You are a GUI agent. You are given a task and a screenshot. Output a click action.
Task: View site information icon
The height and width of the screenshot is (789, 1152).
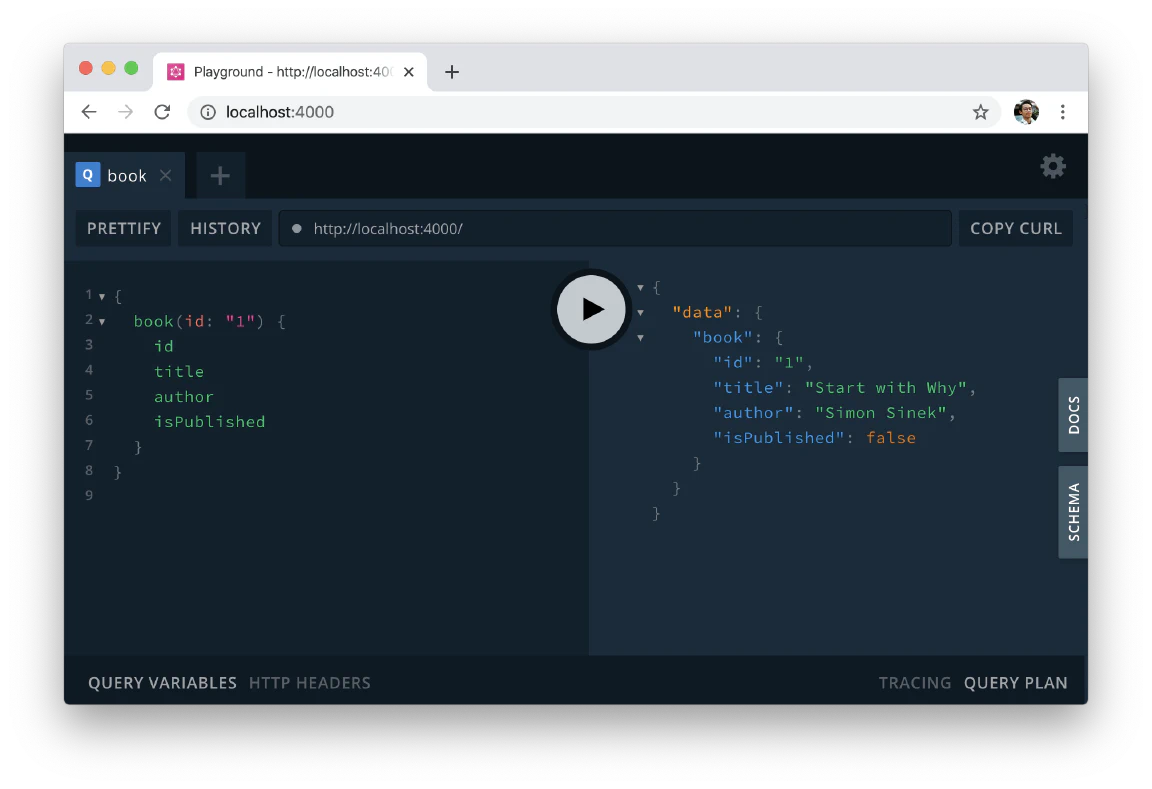(x=208, y=112)
